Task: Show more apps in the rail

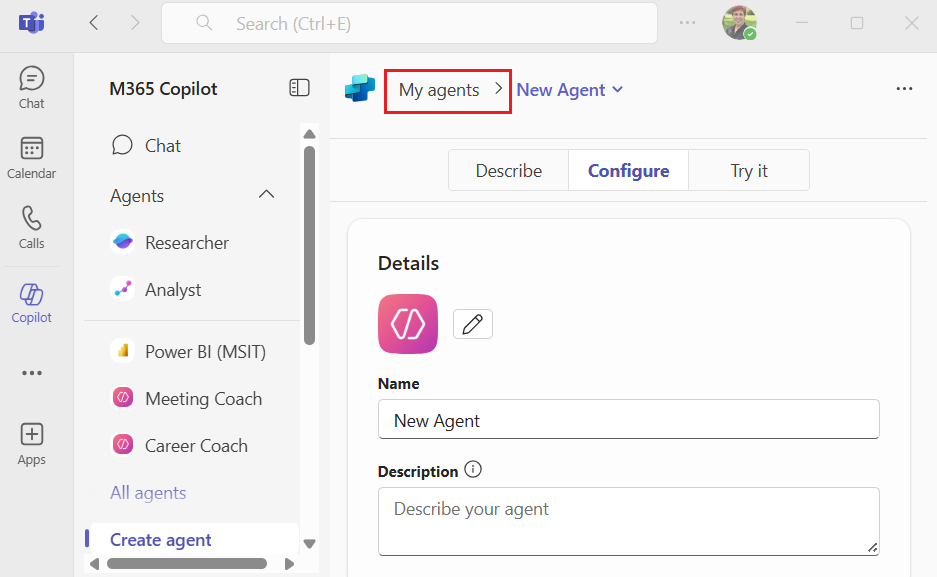Action: 31,373
